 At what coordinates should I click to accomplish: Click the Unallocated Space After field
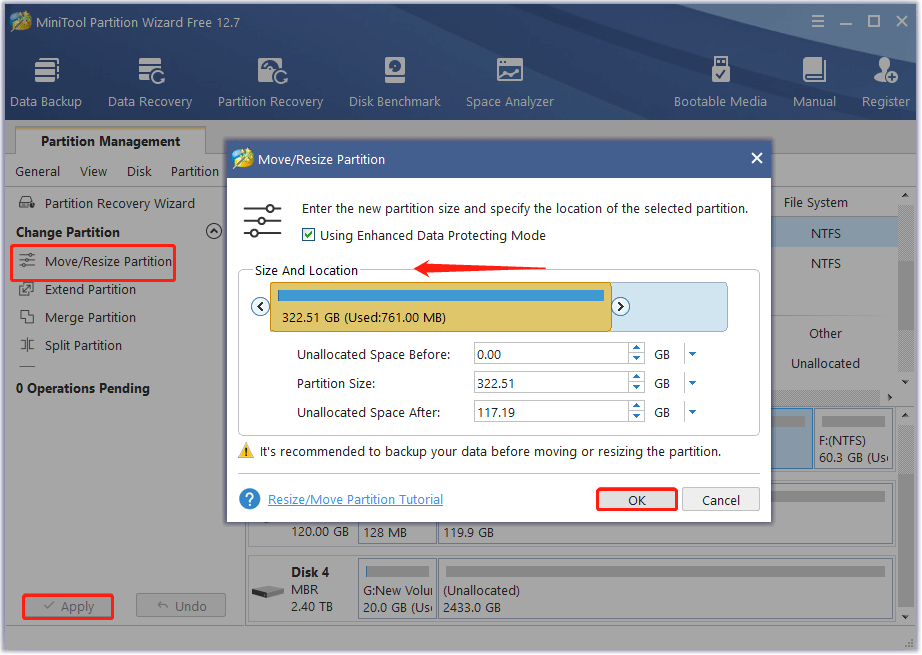pyautogui.click(x=552, y=412)
